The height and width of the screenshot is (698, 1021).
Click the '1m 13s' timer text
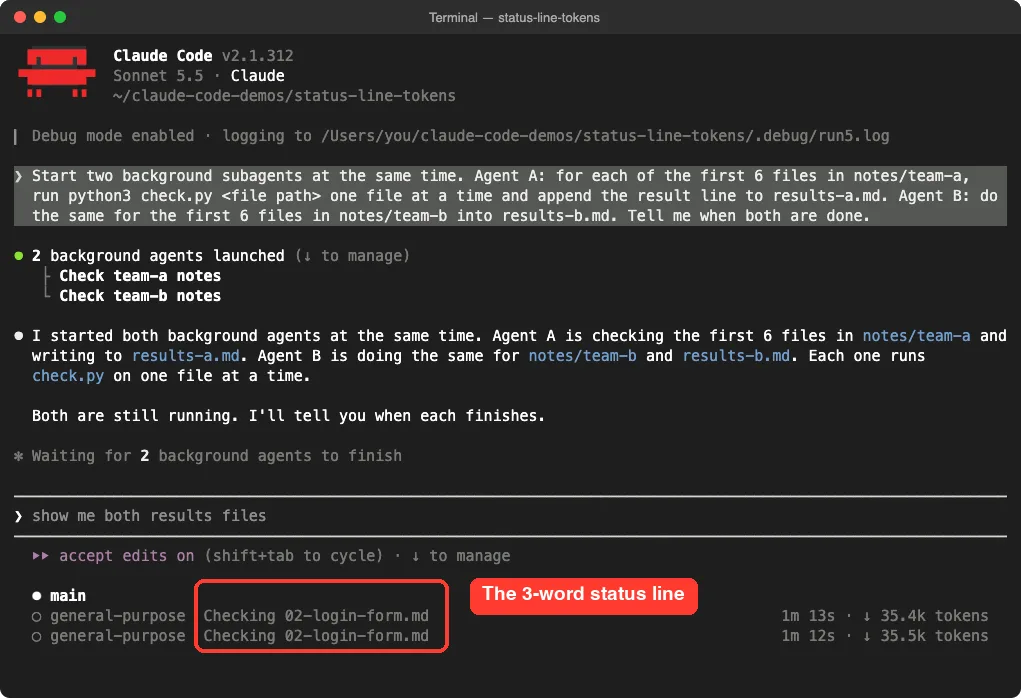808,616
